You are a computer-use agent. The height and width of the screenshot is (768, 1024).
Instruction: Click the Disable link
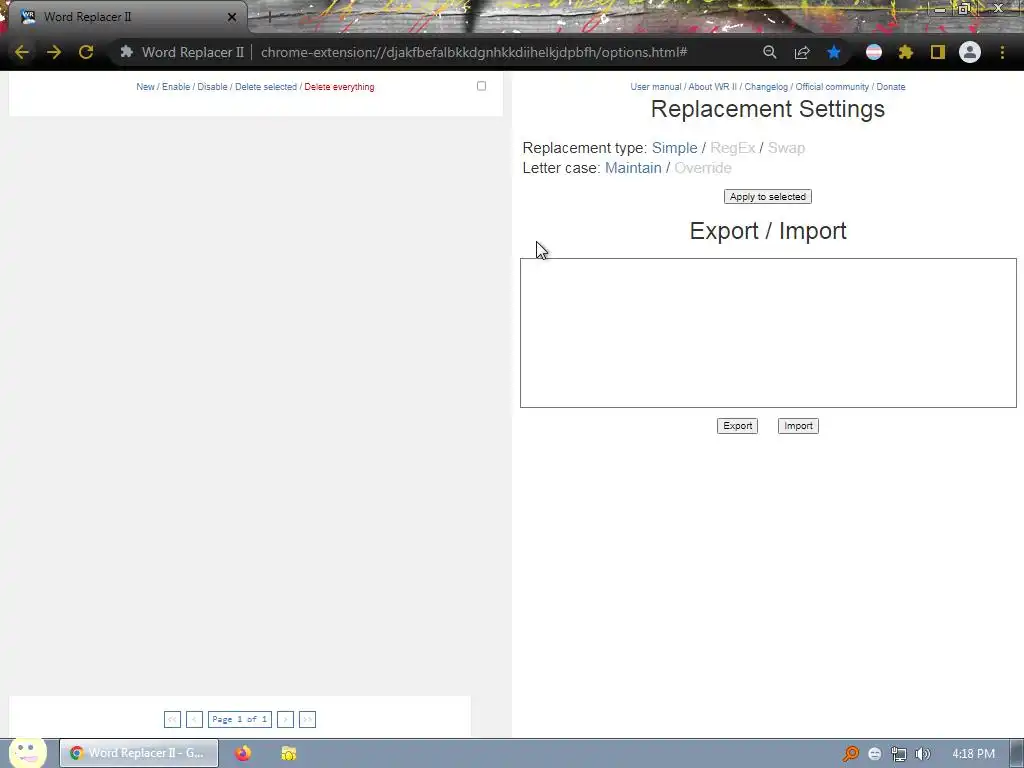(212, 87)
